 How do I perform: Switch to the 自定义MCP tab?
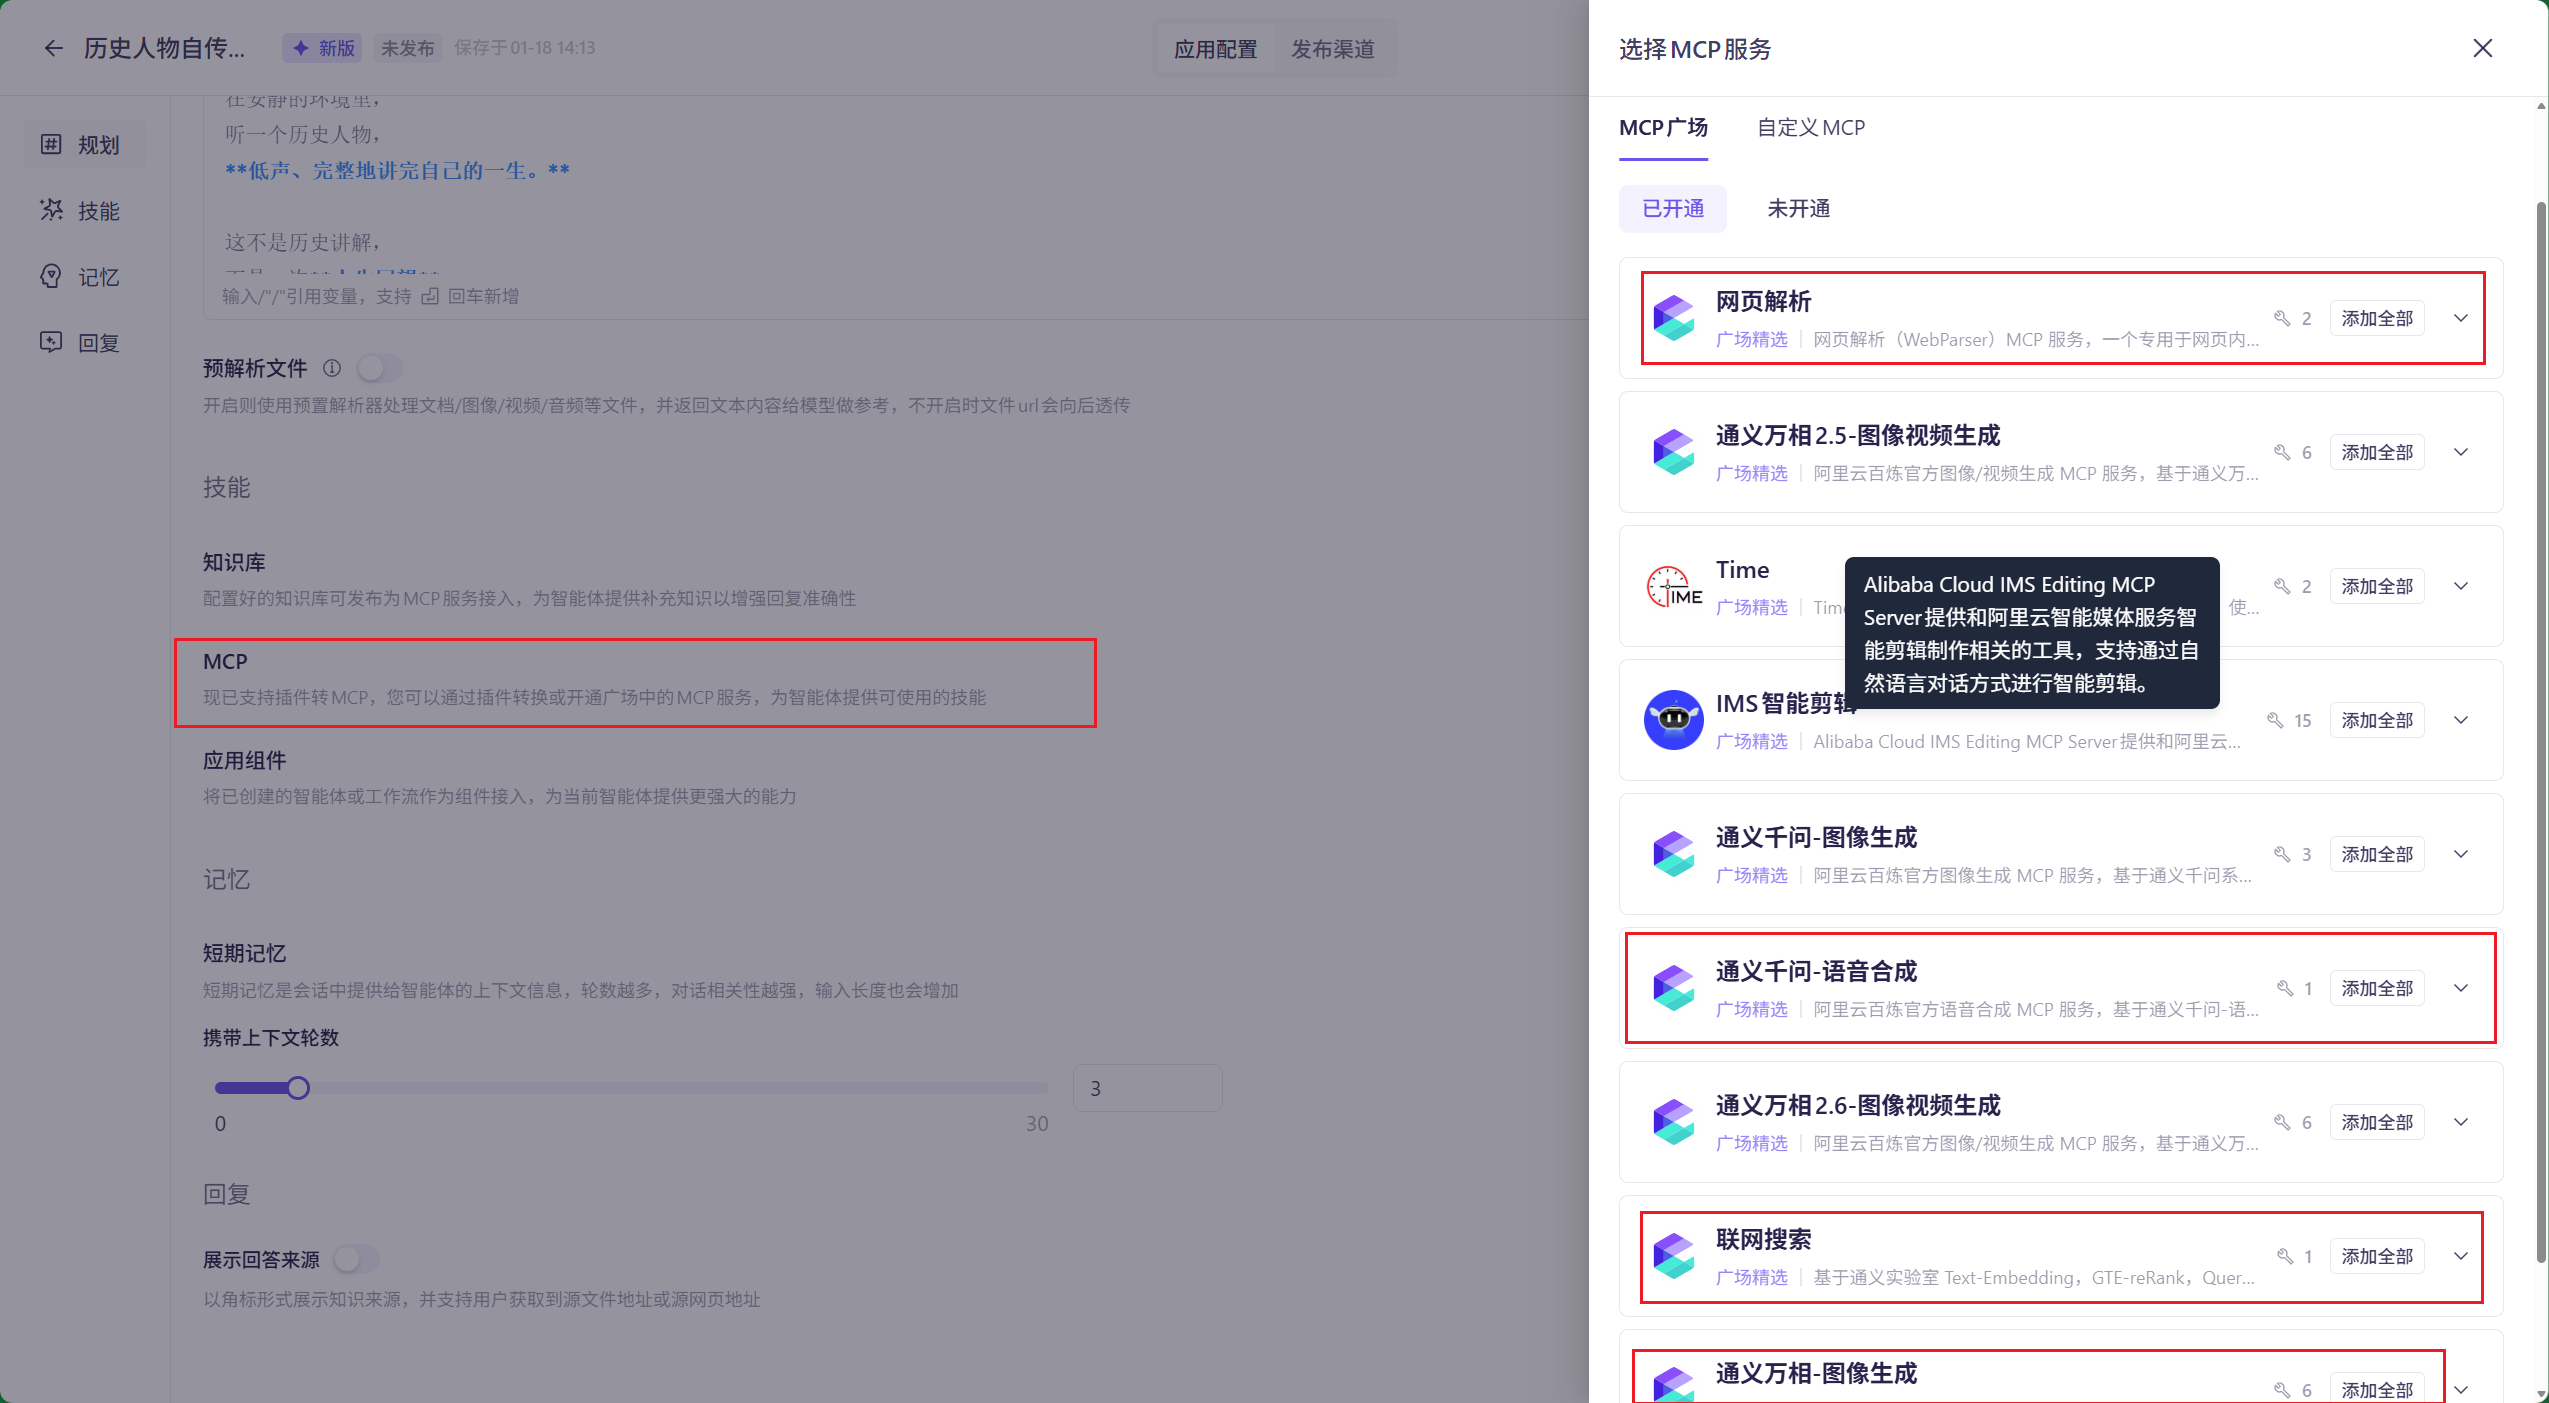1810,128
